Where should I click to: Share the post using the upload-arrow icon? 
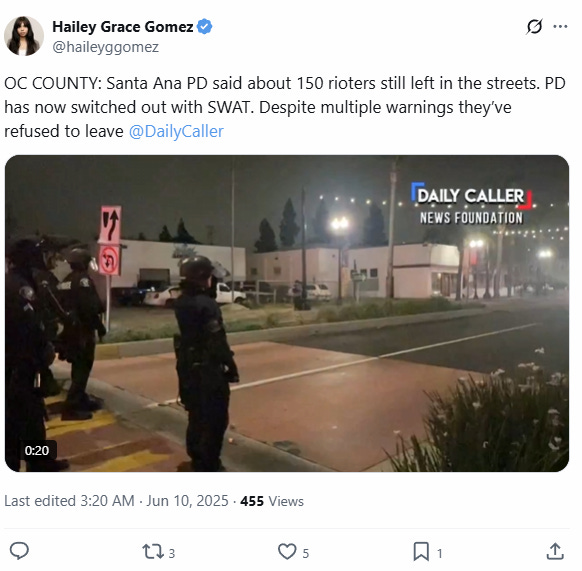(x=555, y=551)
